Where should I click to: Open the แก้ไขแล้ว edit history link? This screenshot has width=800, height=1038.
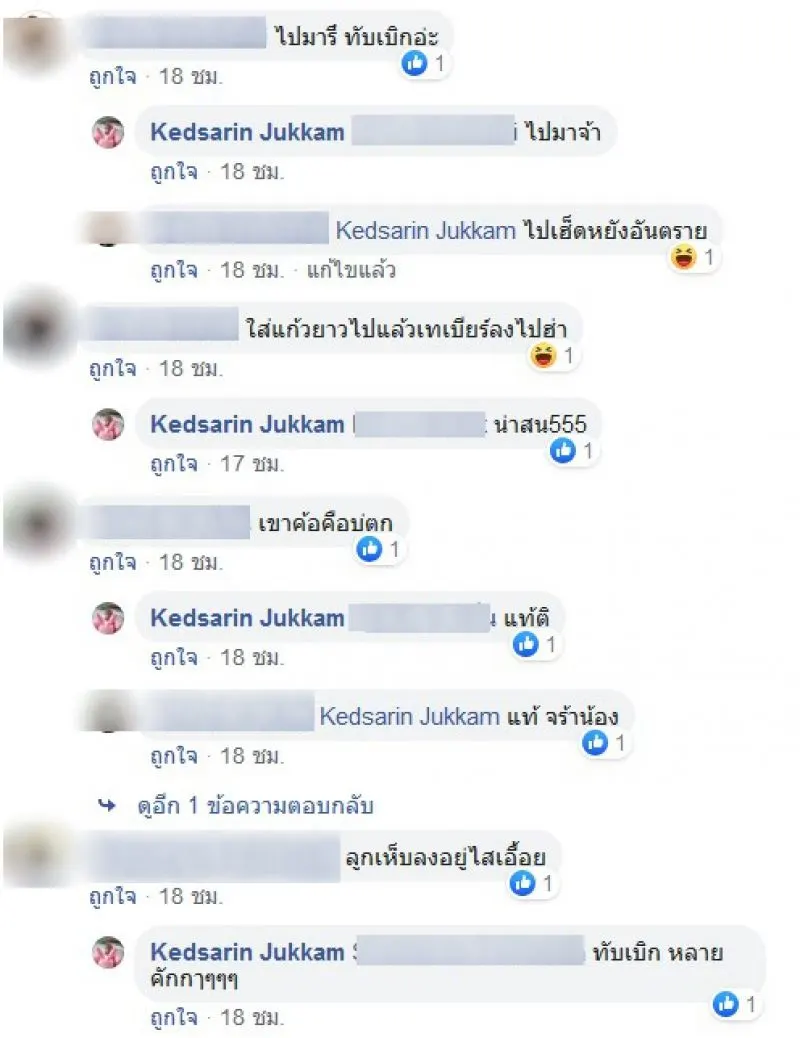[x=351, y=269]
